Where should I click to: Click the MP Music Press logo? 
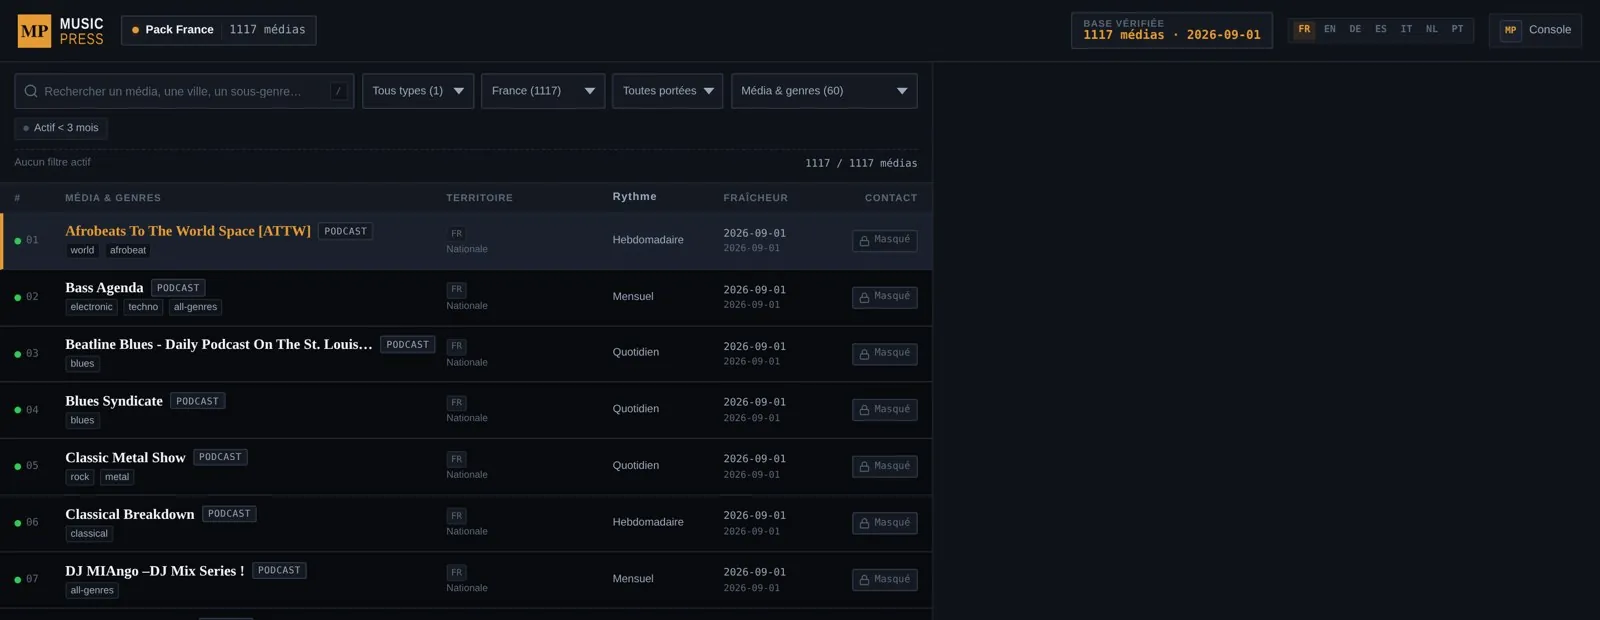(x=61, y=31)
